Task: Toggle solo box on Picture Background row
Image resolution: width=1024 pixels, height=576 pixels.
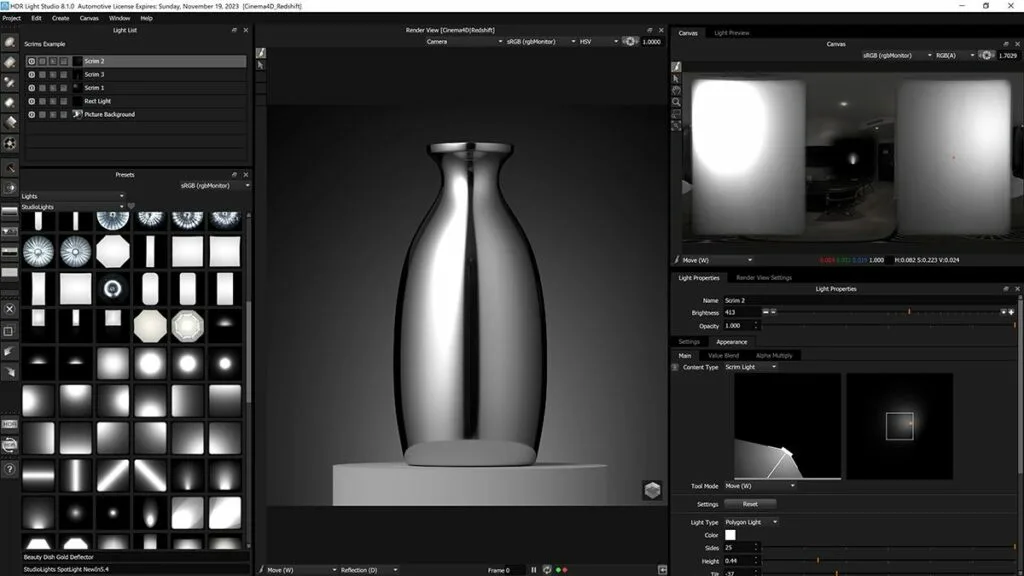Action: point(42,114)
